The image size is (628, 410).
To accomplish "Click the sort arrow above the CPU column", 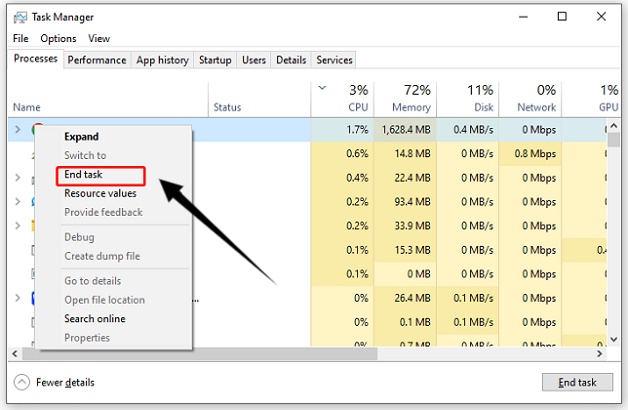I will (322, 88).
